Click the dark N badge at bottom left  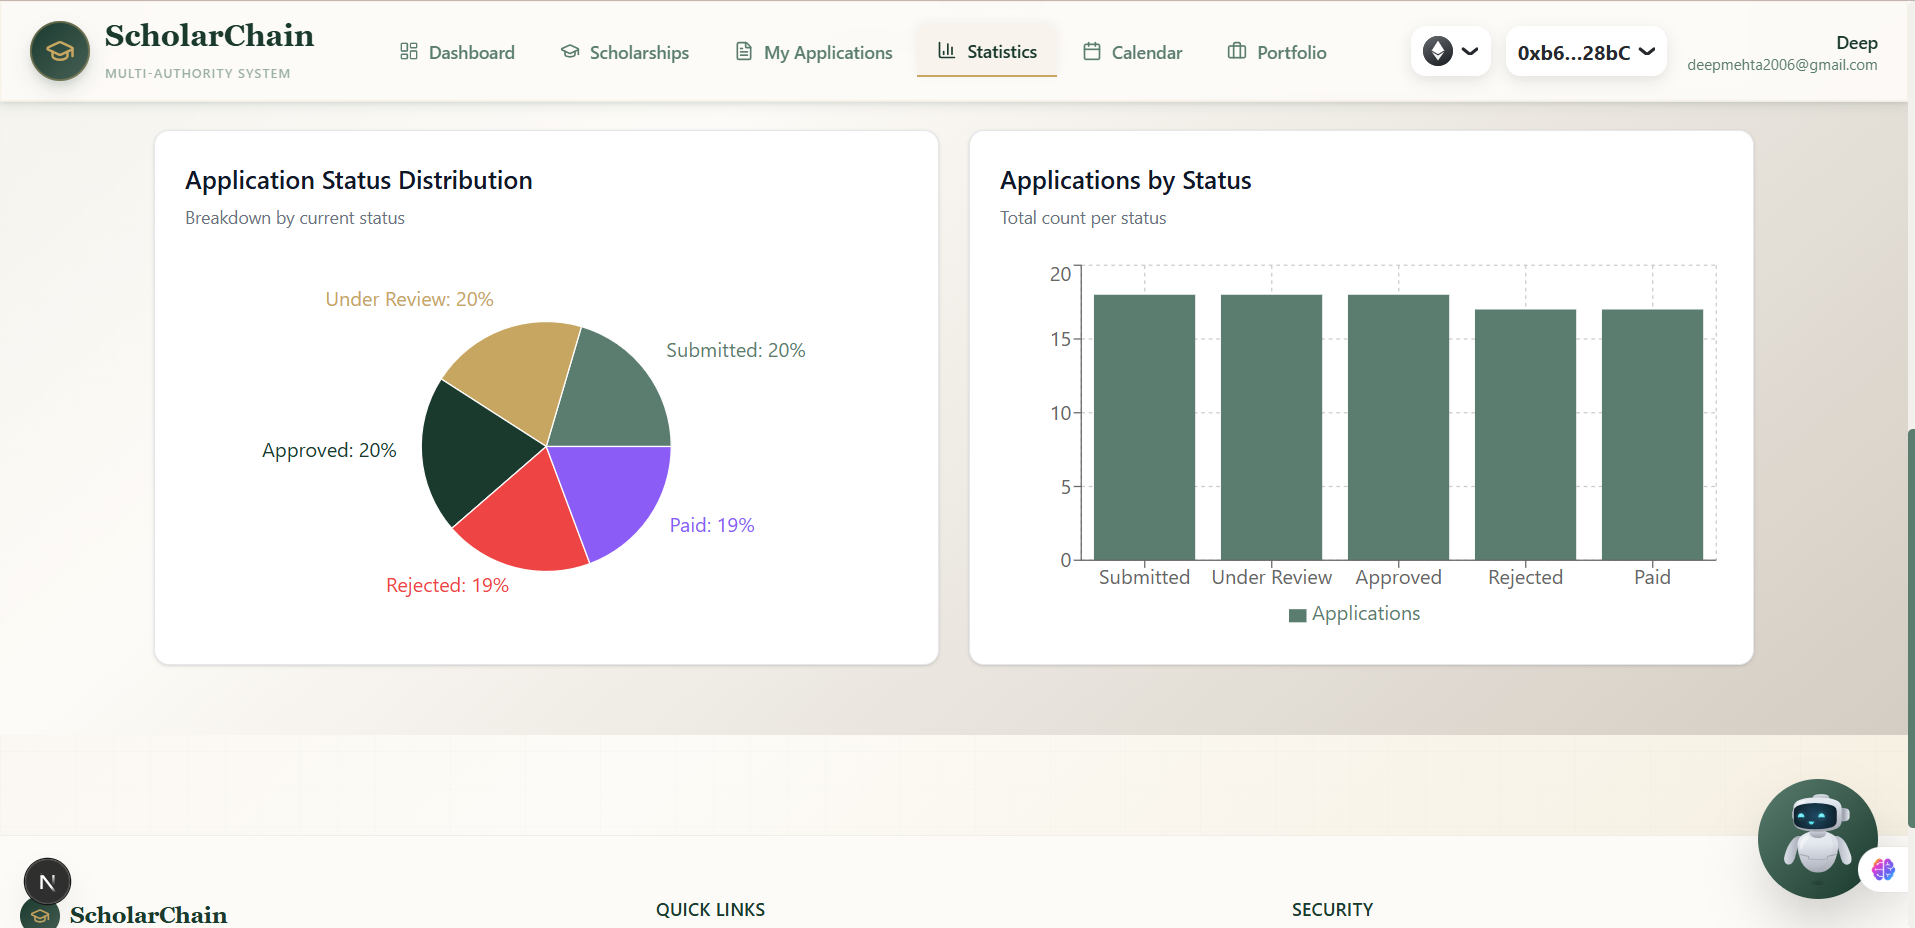pyautogui.click(x=46, y=881)
